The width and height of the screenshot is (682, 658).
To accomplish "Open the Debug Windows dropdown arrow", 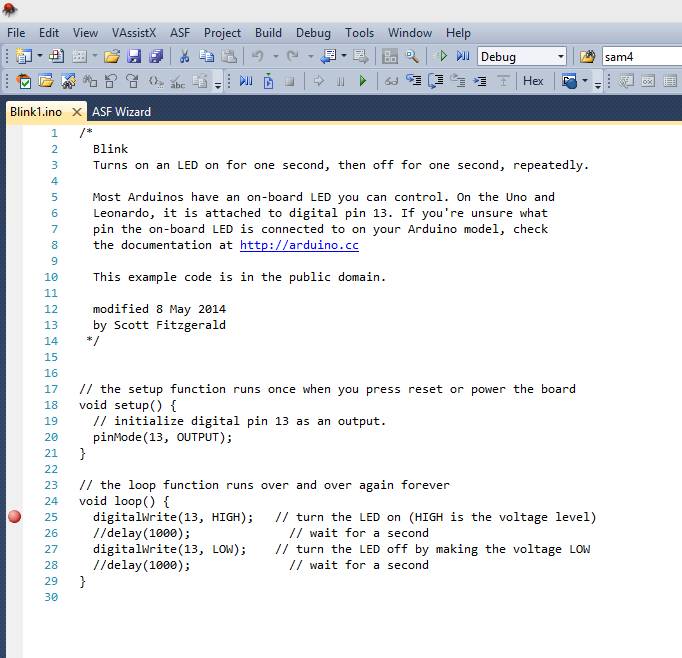I will pyautogui.click(x=585, y=80).
